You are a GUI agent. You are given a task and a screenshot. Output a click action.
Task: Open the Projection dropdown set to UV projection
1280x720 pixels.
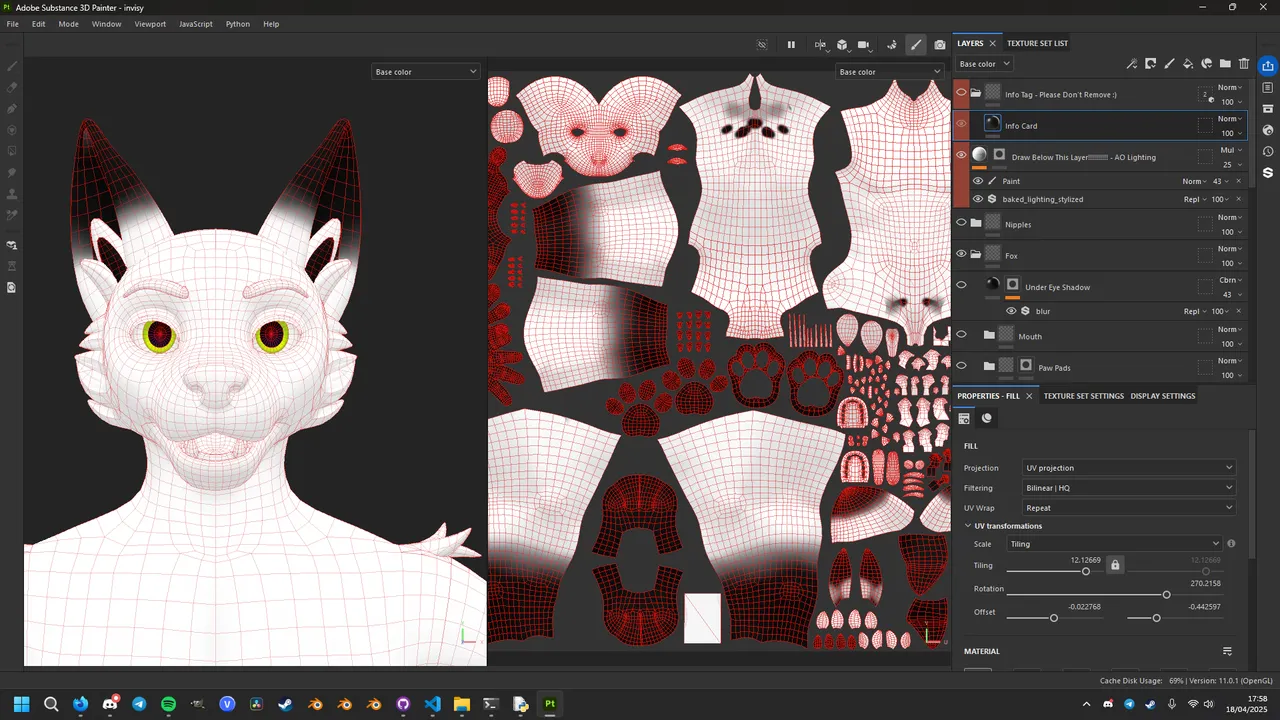click(1129, 468)
